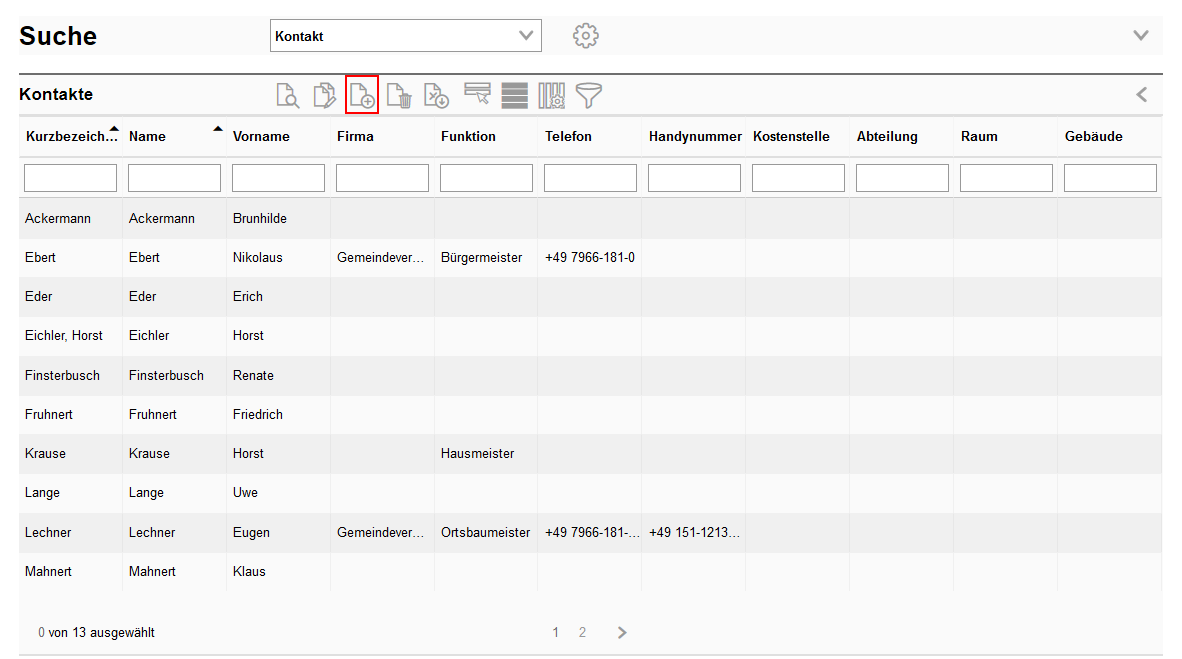Click the next page arrow
Image resolution: width=1182 pixels, height=659 pixels.
[x=622, y=632]
